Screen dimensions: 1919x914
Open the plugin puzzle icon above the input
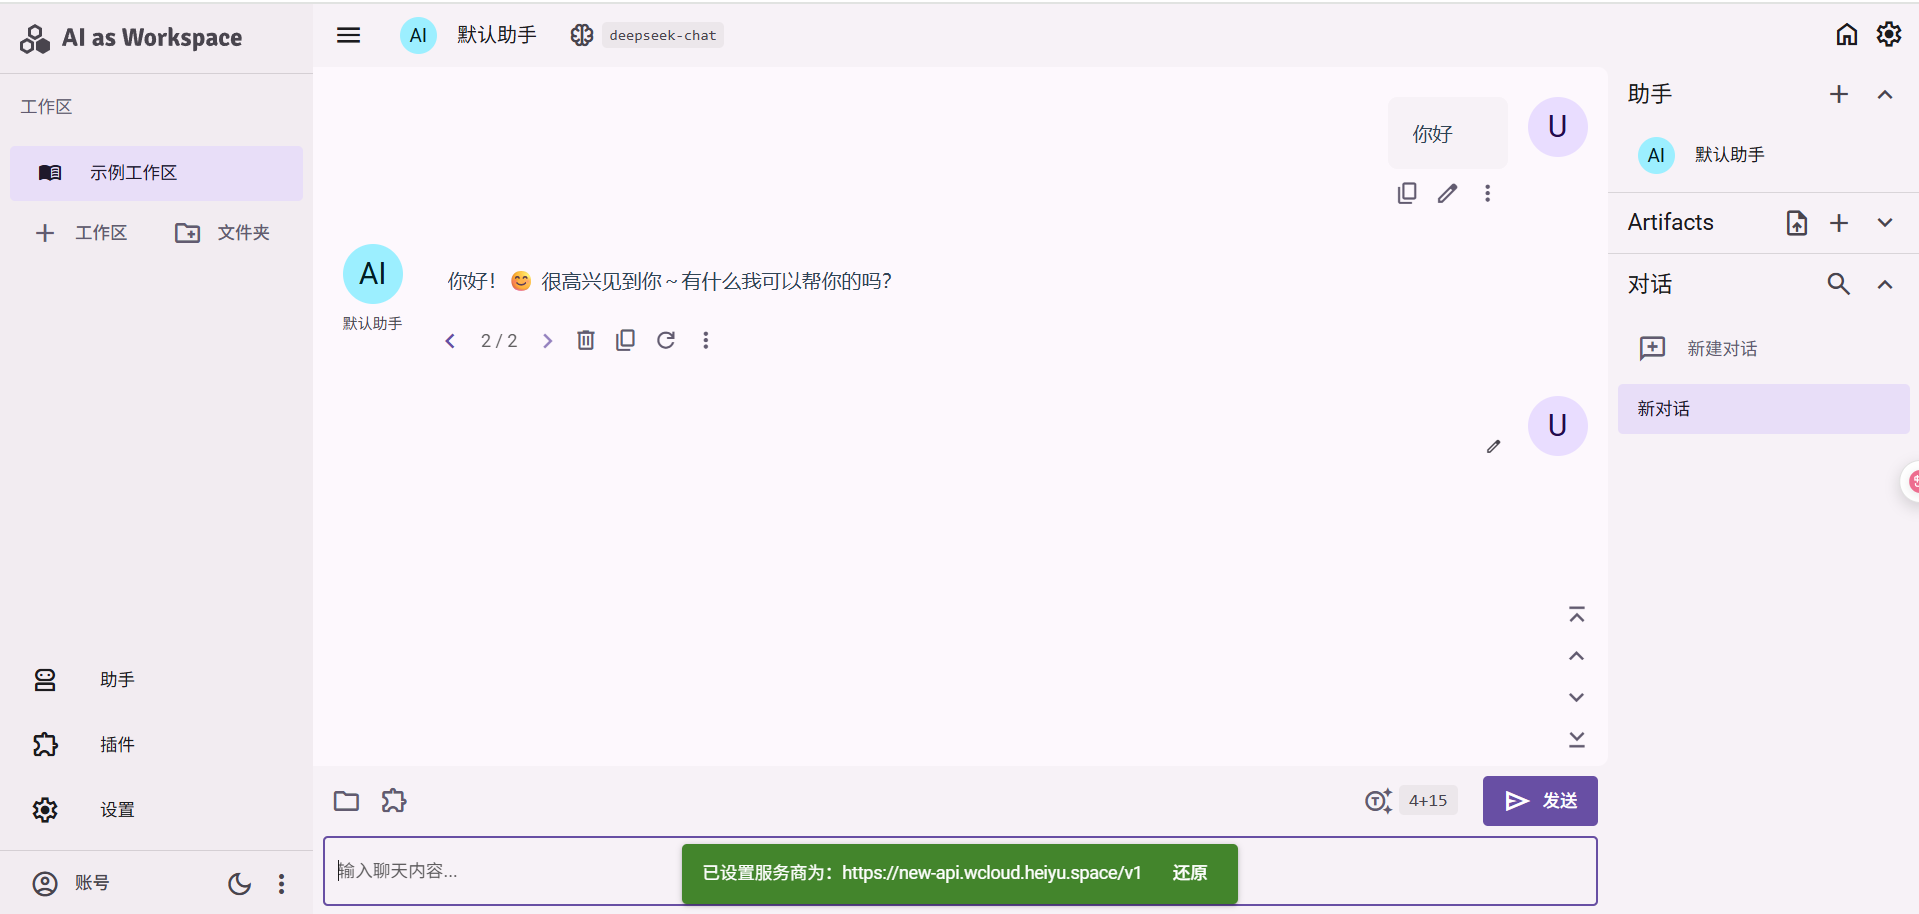coord(394,801)
